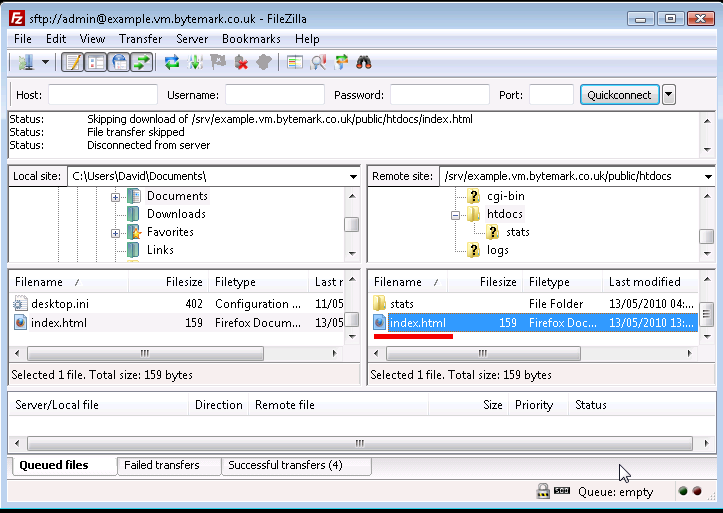Switch to the Failed transfers tab

[x=169, y=465]
